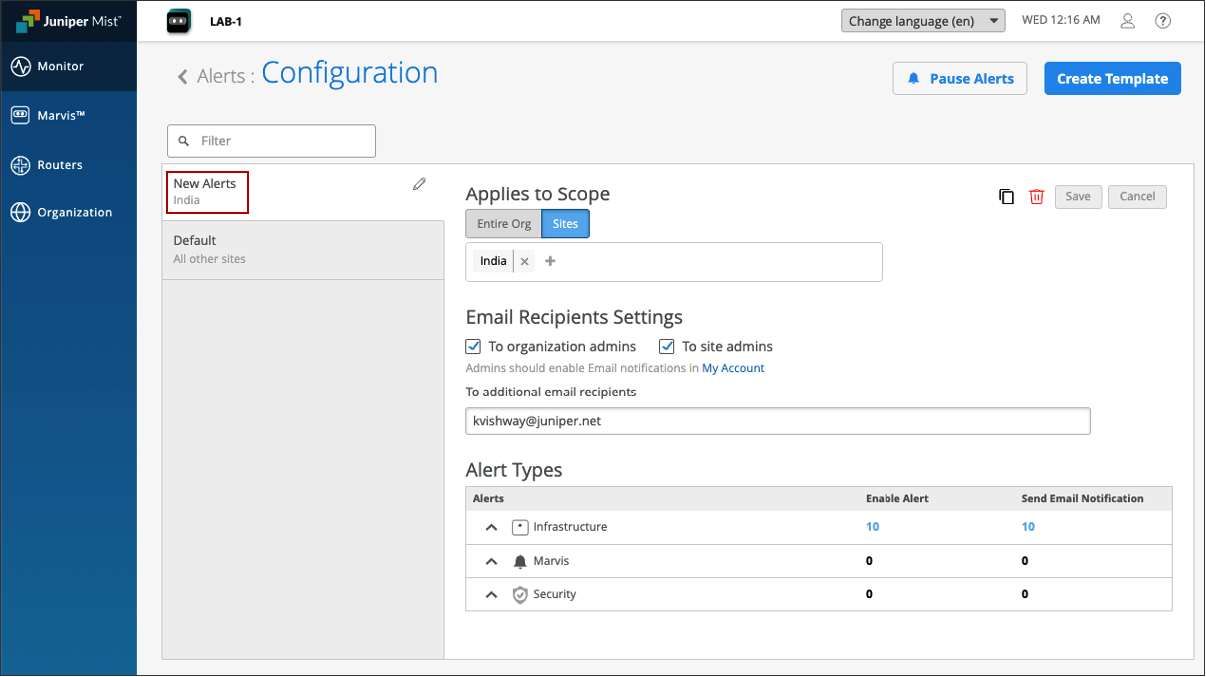Follow the My Account link
Viewport: 1206px width, 677px height.
(x=733, y=369)
